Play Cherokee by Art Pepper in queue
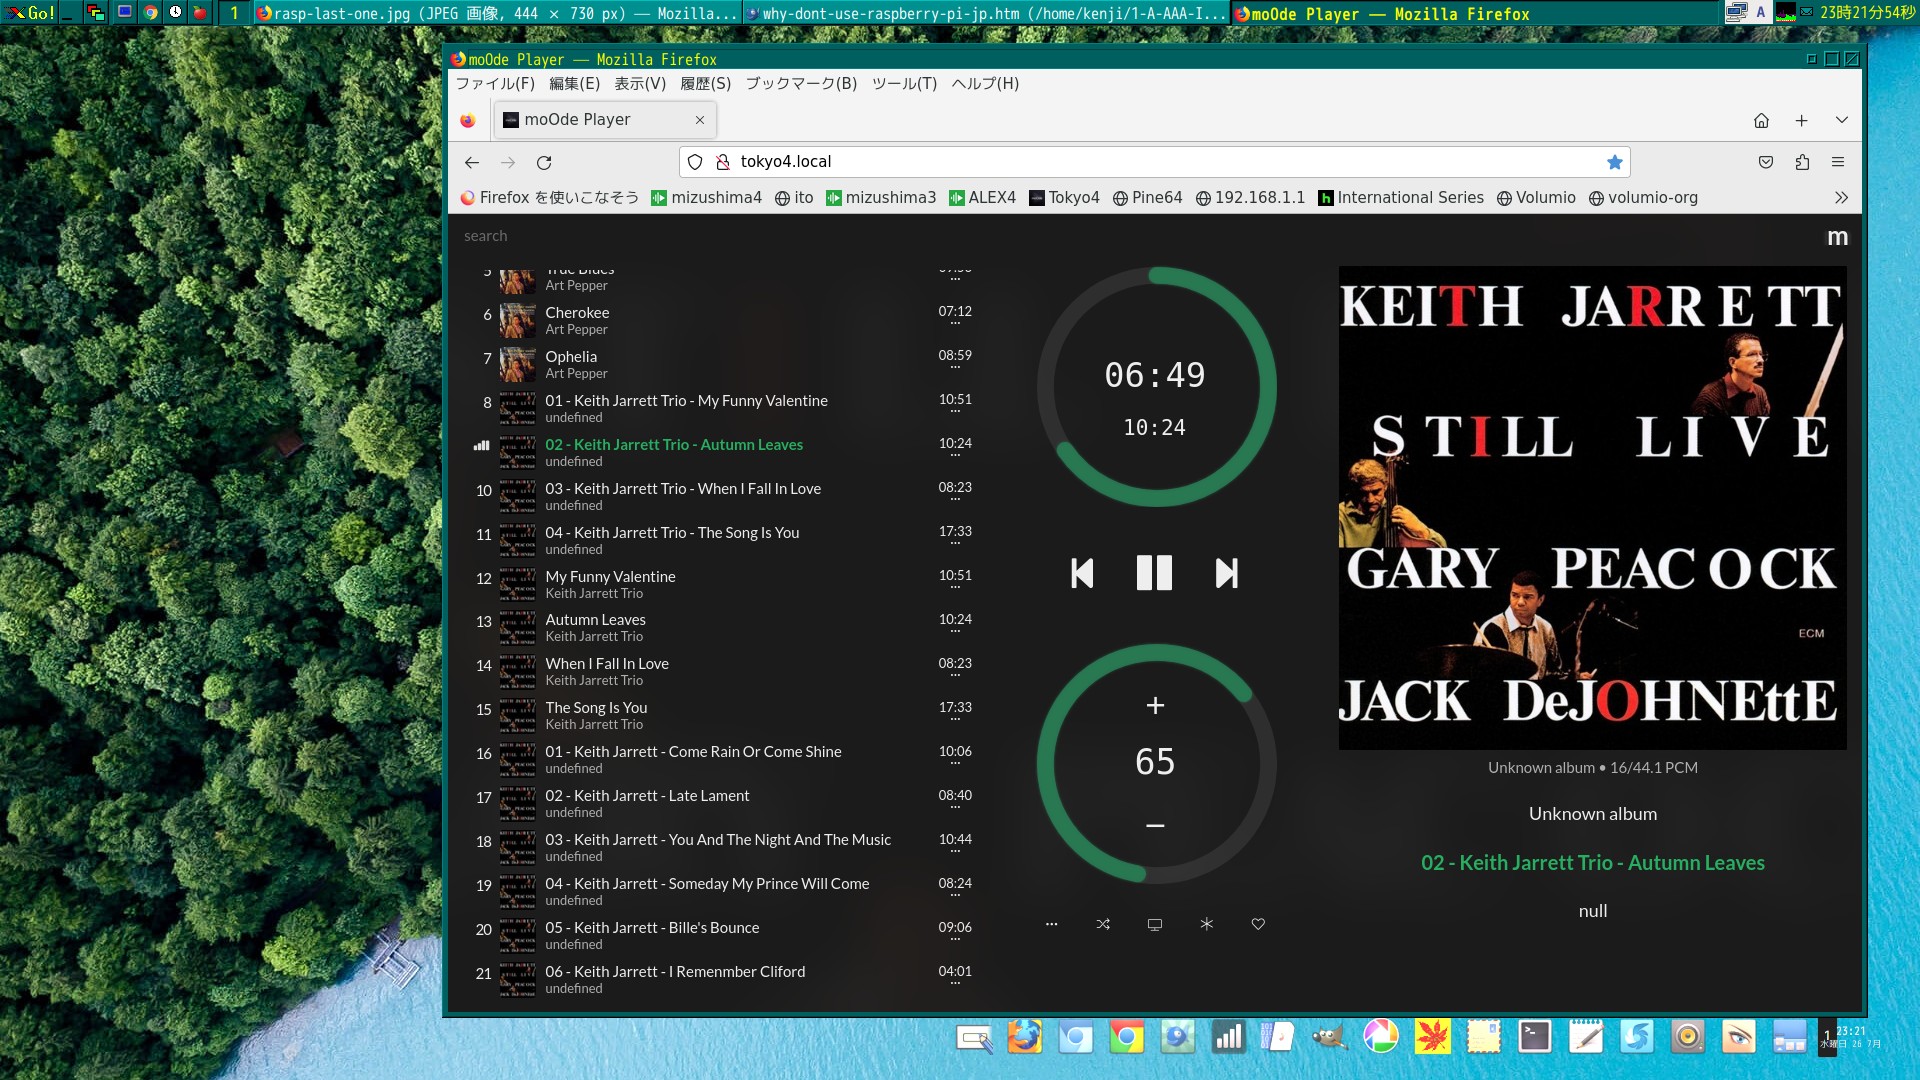This screenshot has height=1080, width=1920. pos(577,313)
